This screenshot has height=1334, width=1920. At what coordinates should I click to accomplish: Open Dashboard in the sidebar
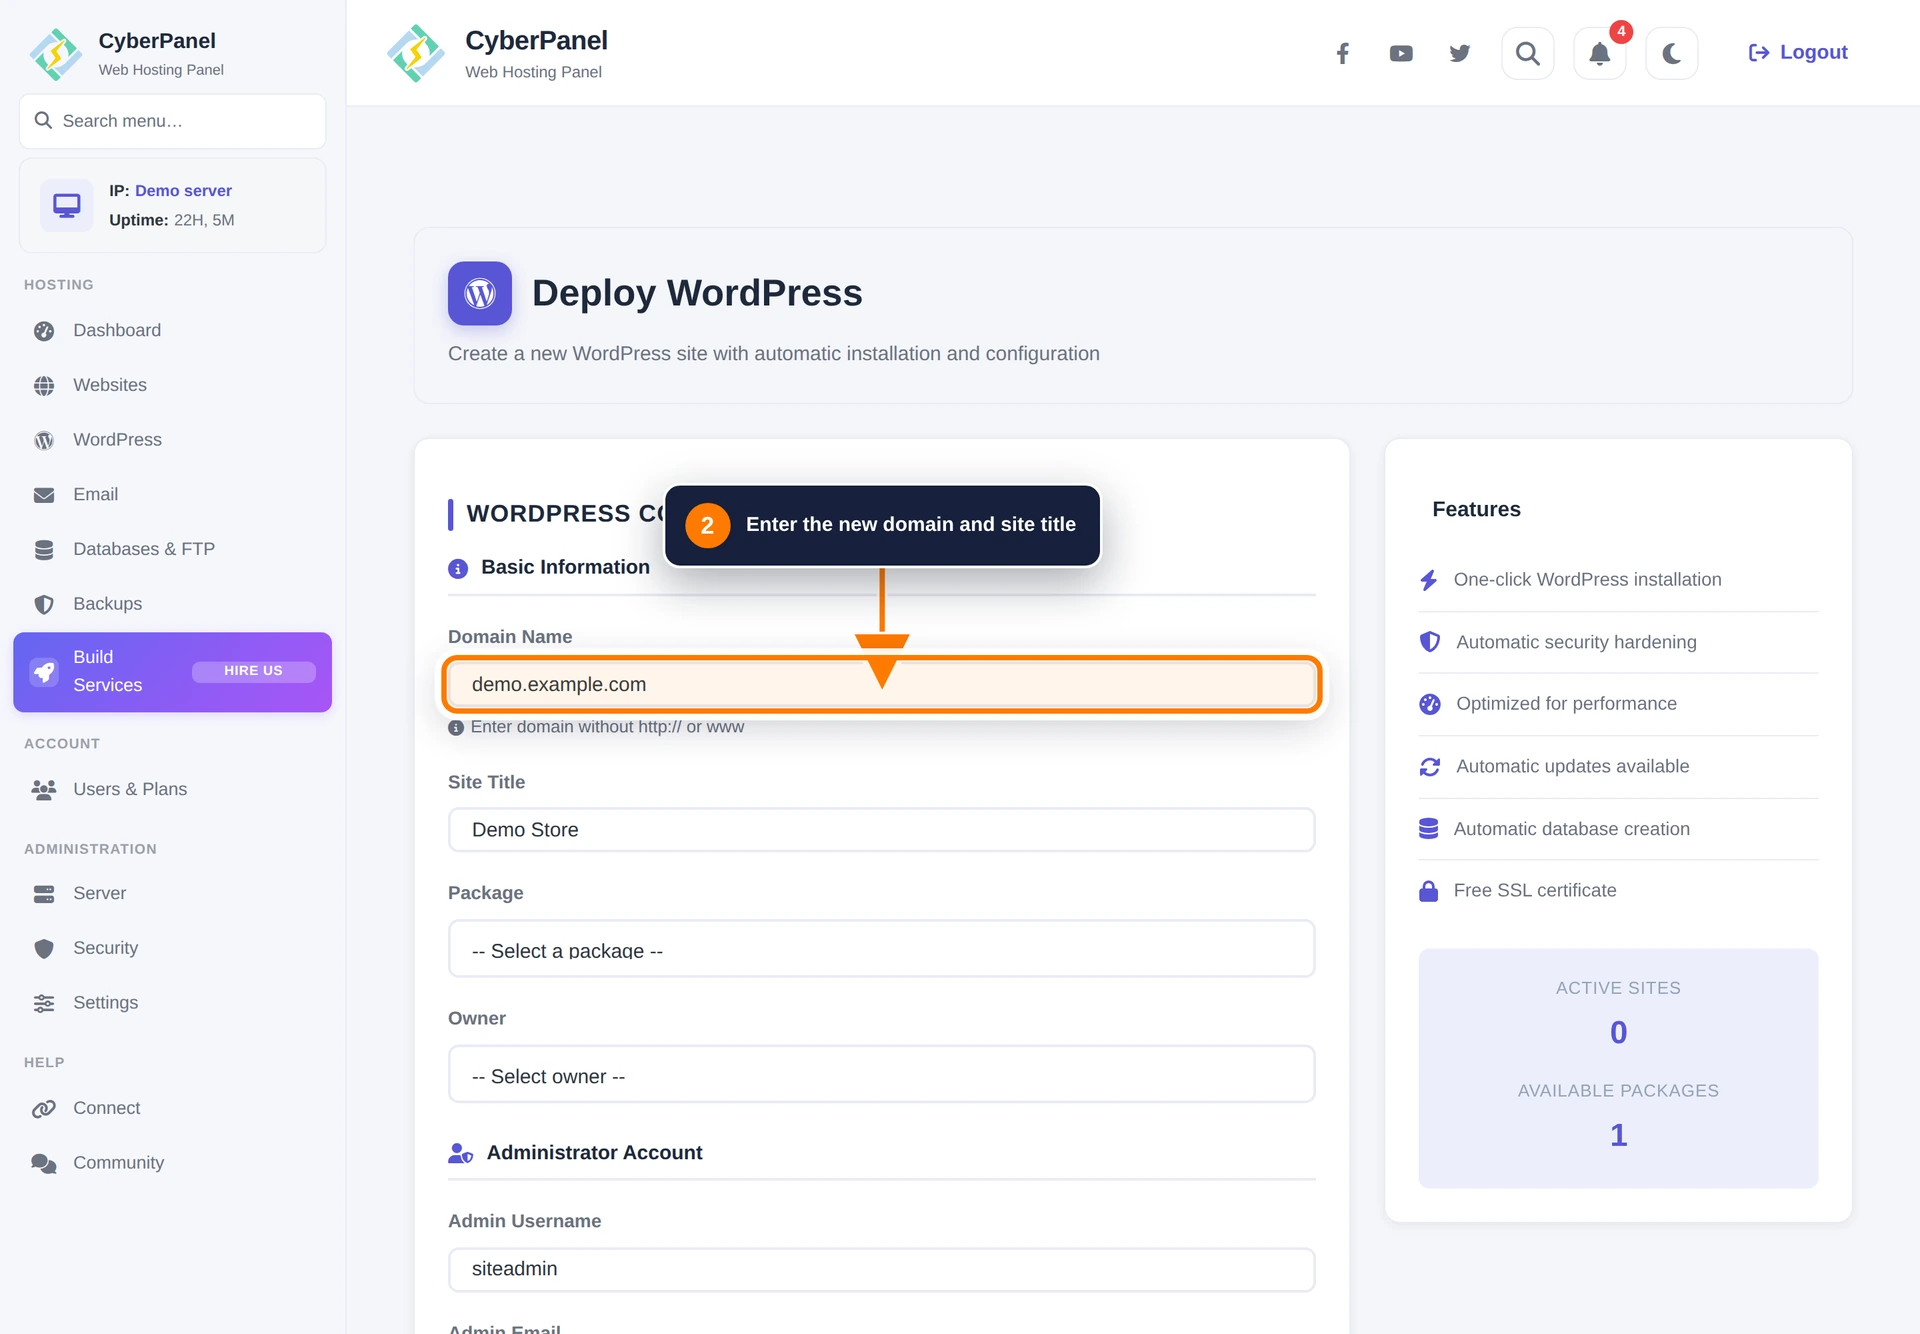[172, 330]
